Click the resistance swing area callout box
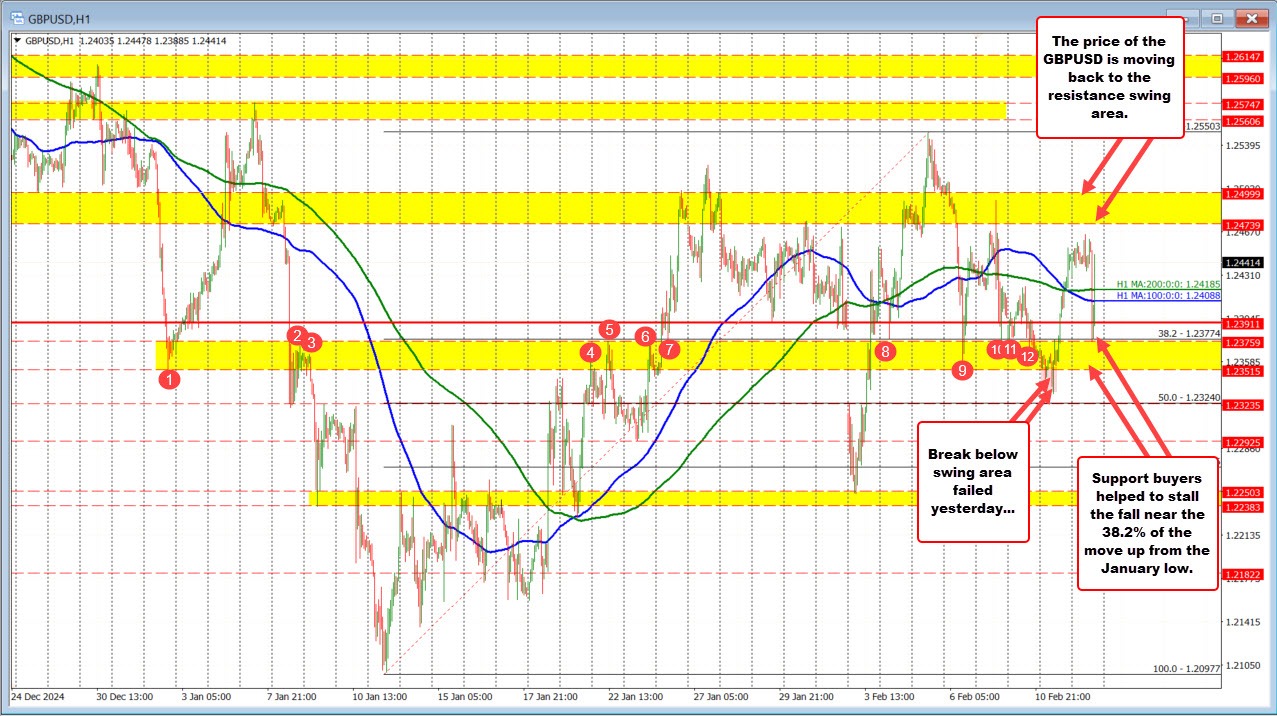1277x716 pixels. (1110, 75)
